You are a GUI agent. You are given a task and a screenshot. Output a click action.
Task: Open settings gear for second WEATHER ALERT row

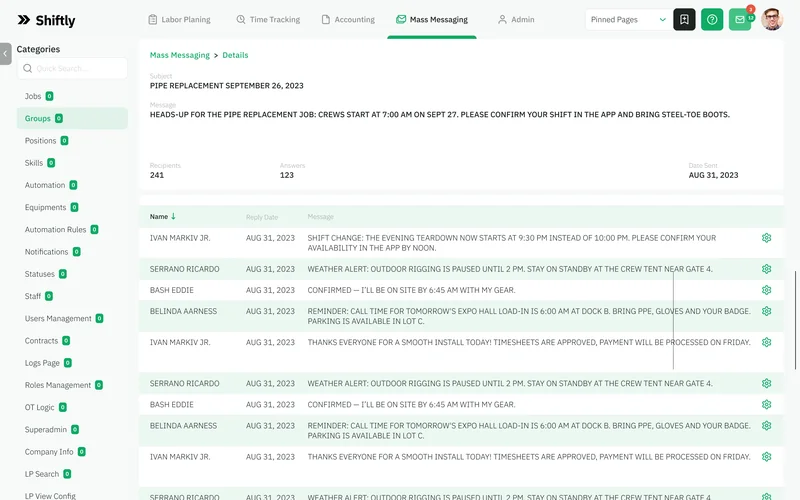tap(766, 383)
